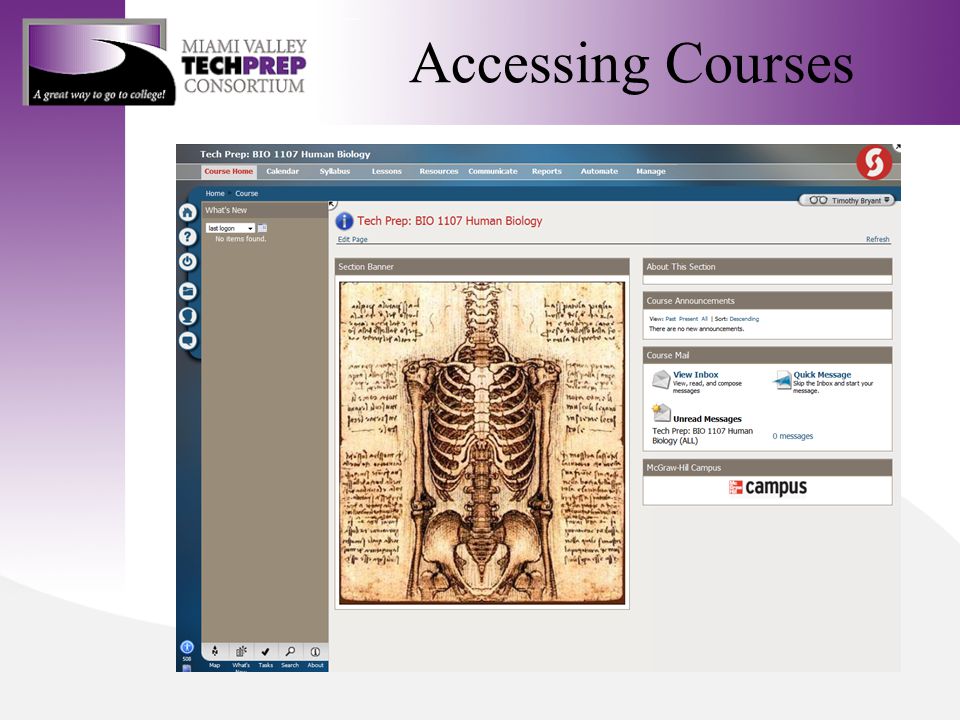This screenshot has width=960, height=720.
Task: Click the Unread Messages envelope icon
Action: coord(661,413)
